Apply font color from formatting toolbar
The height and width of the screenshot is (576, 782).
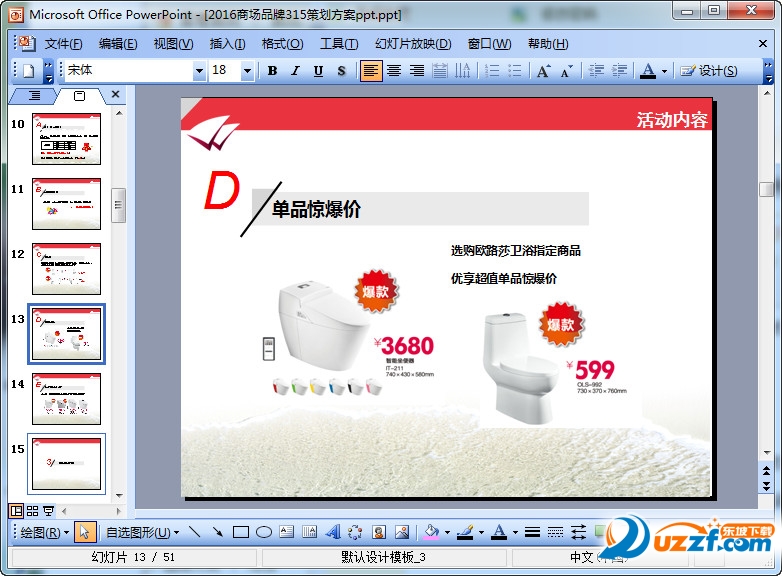648,71
